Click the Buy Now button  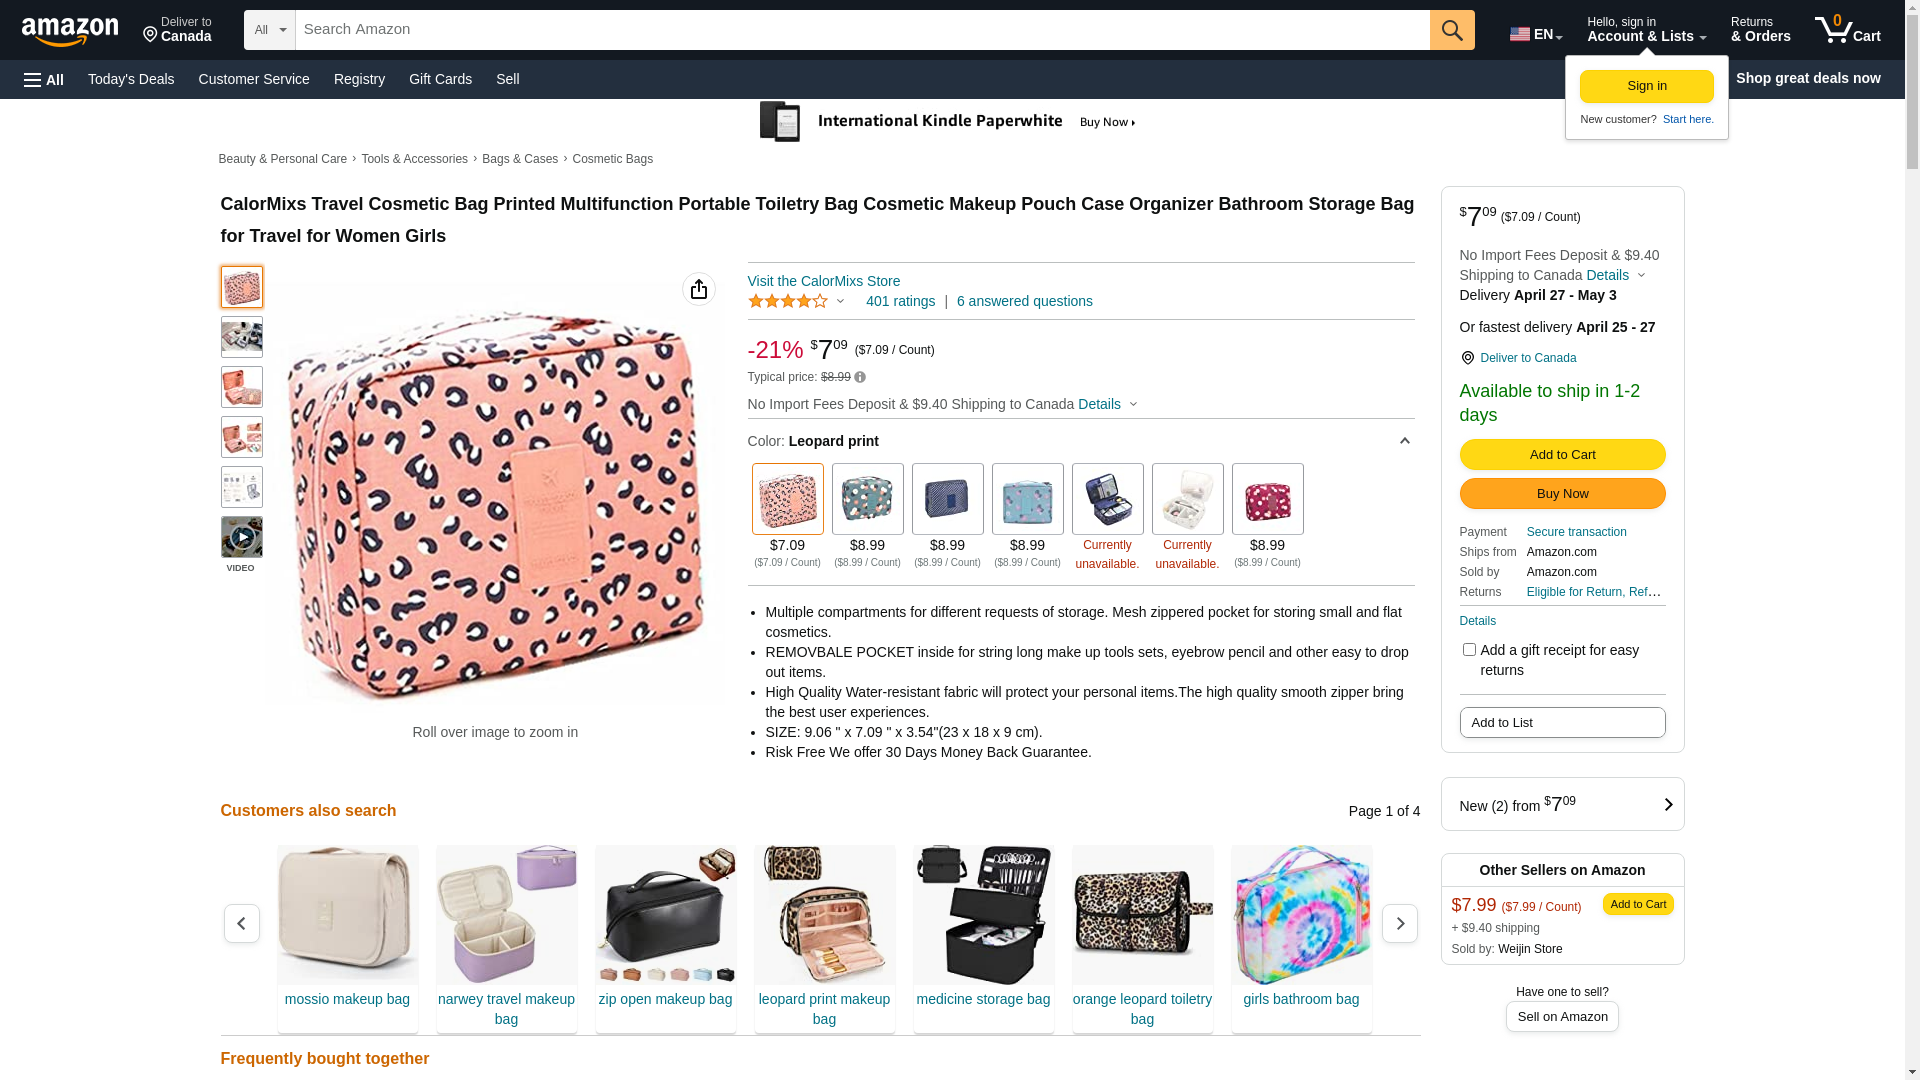(1562, 494)
